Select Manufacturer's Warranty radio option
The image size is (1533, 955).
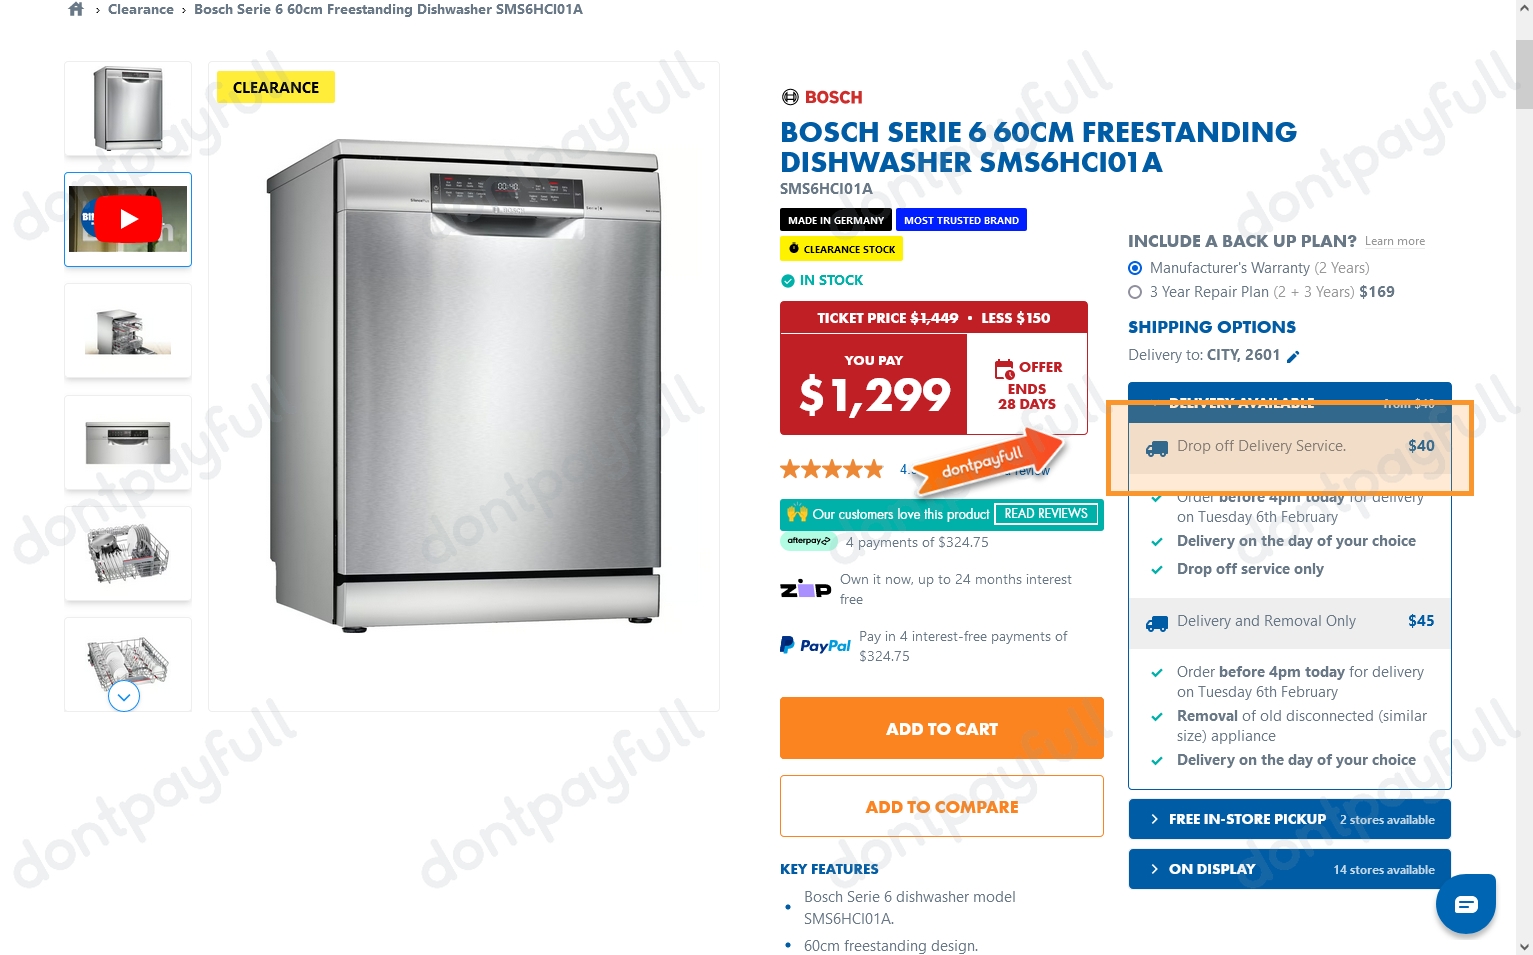point(1135,268)
